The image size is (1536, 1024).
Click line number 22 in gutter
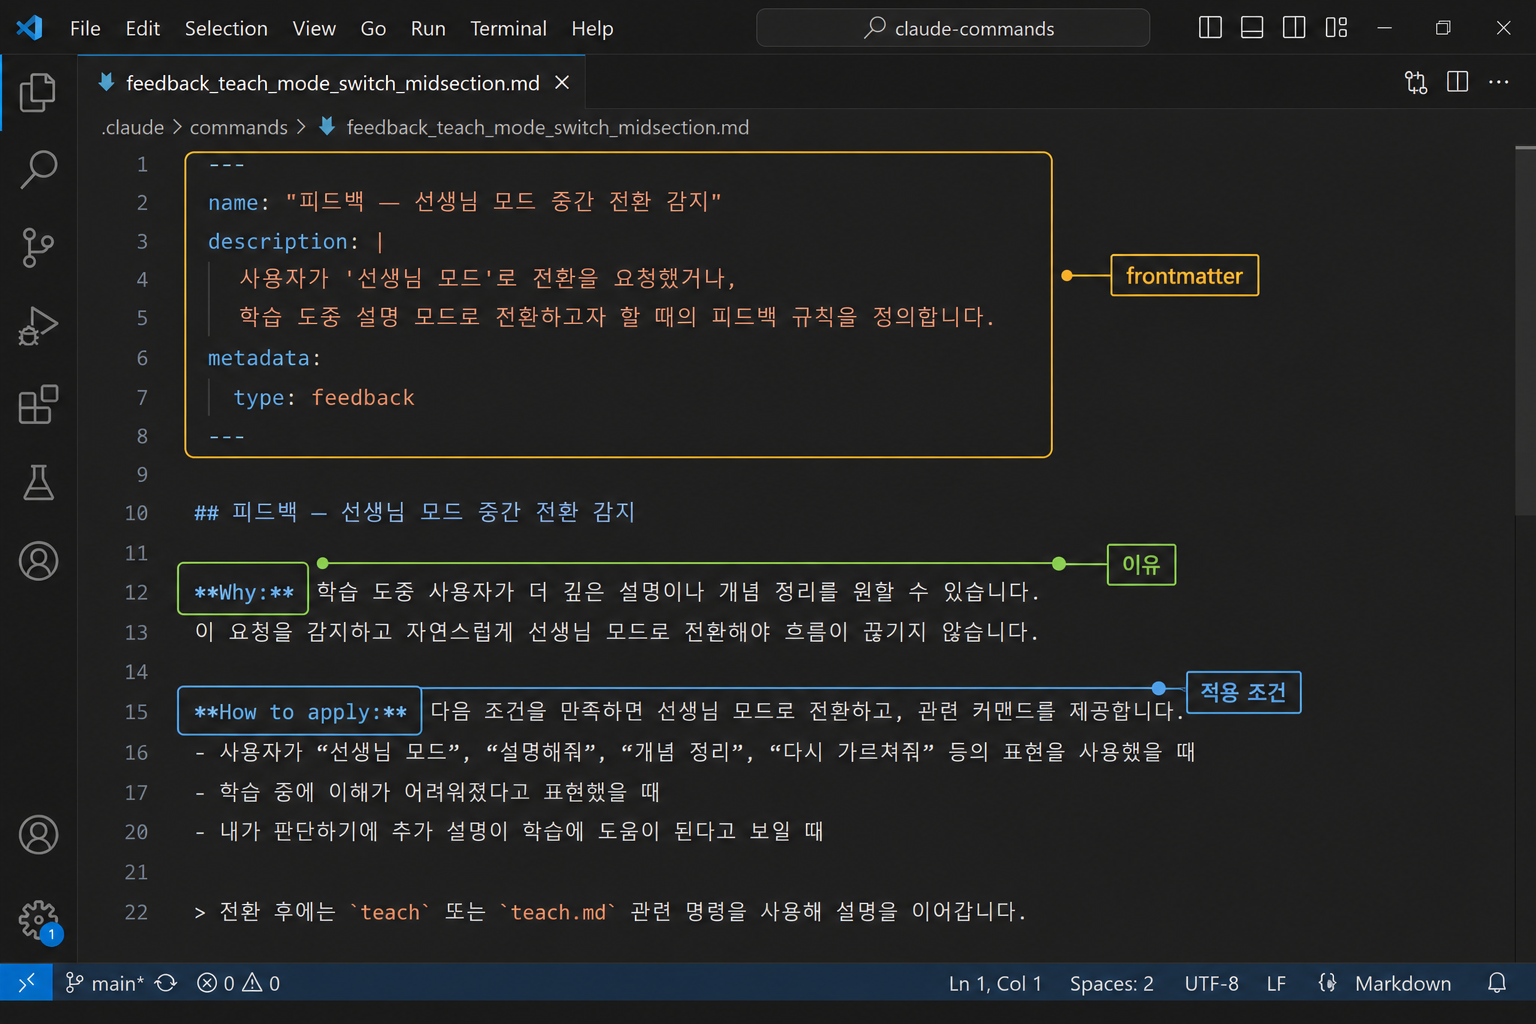pos(136,912)
